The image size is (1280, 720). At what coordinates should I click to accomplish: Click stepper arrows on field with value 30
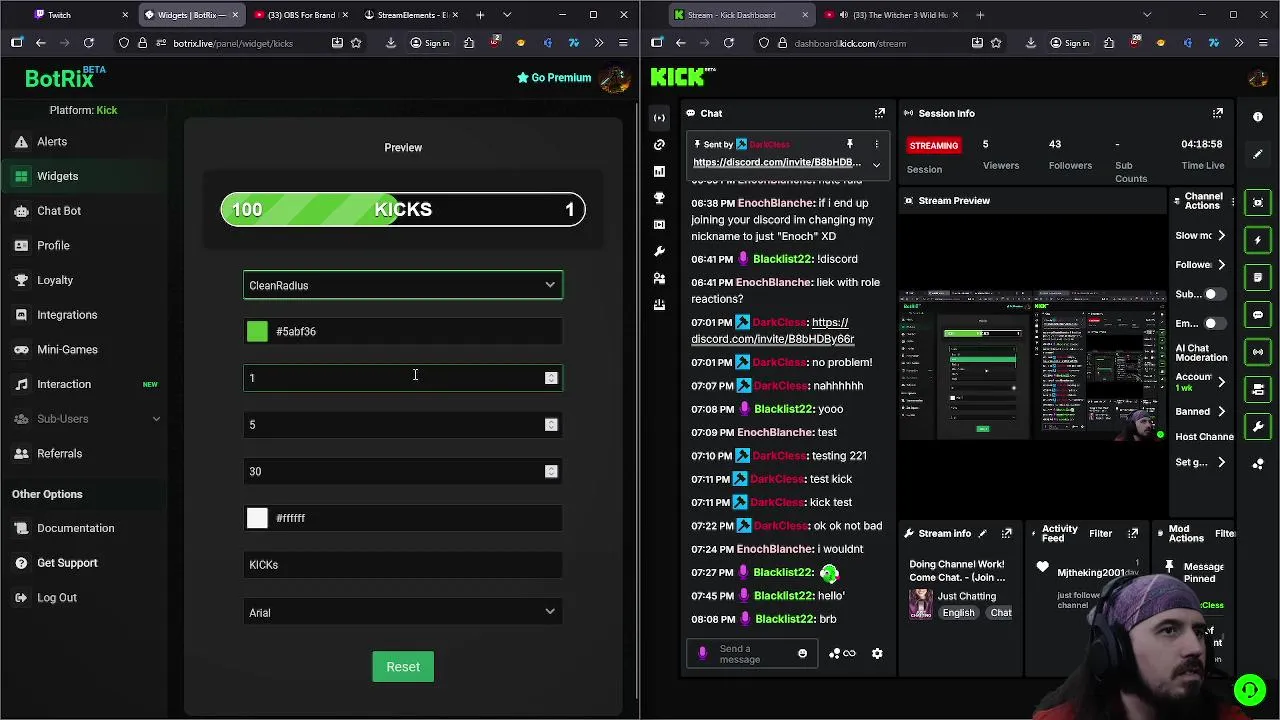[551, 471]
